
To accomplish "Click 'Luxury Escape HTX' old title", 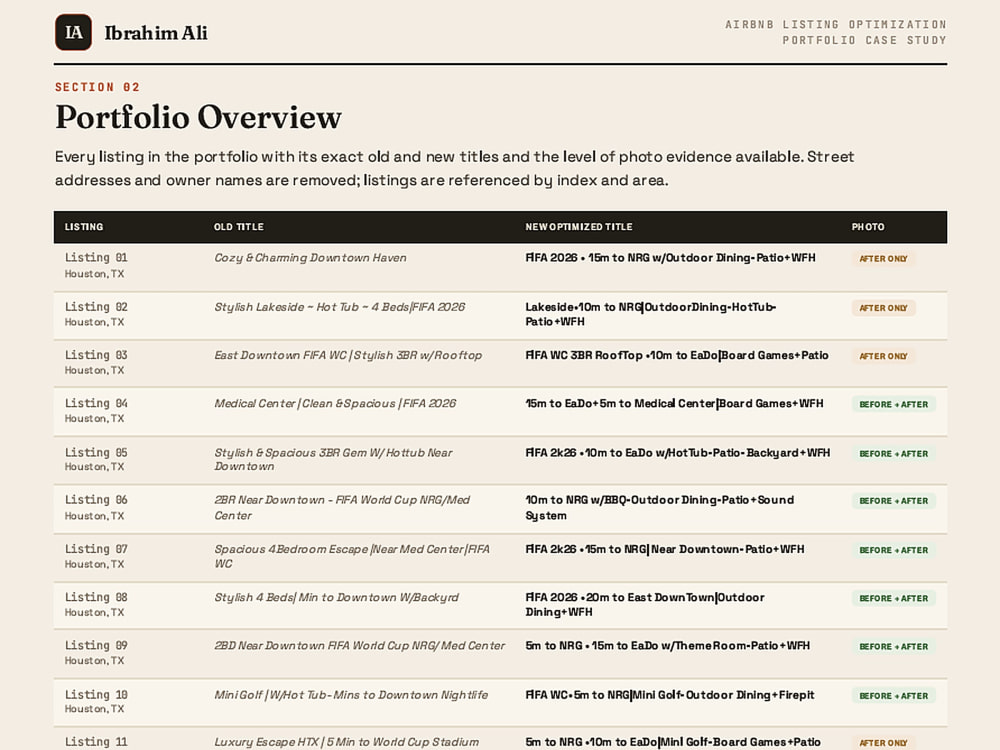I will pyautogui.click(x=346, y=742).
